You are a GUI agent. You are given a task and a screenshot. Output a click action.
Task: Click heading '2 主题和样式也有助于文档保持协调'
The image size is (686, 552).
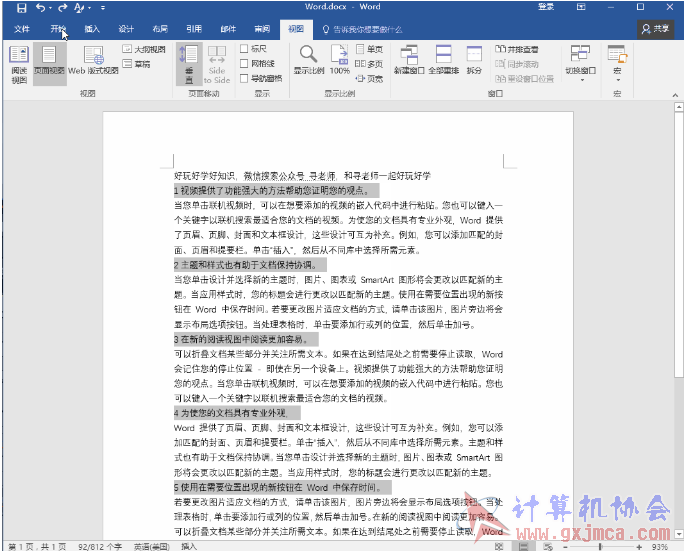tap(245, 265)
